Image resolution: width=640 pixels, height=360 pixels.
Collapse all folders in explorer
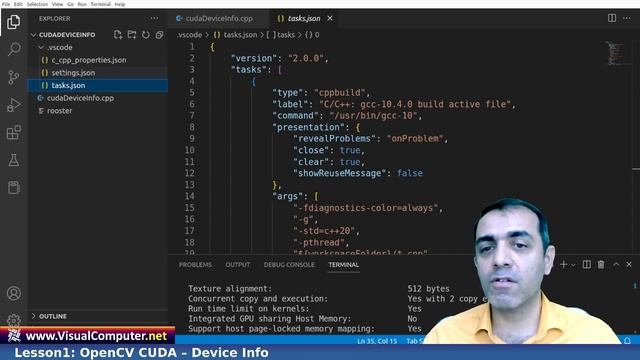[159, 35]
